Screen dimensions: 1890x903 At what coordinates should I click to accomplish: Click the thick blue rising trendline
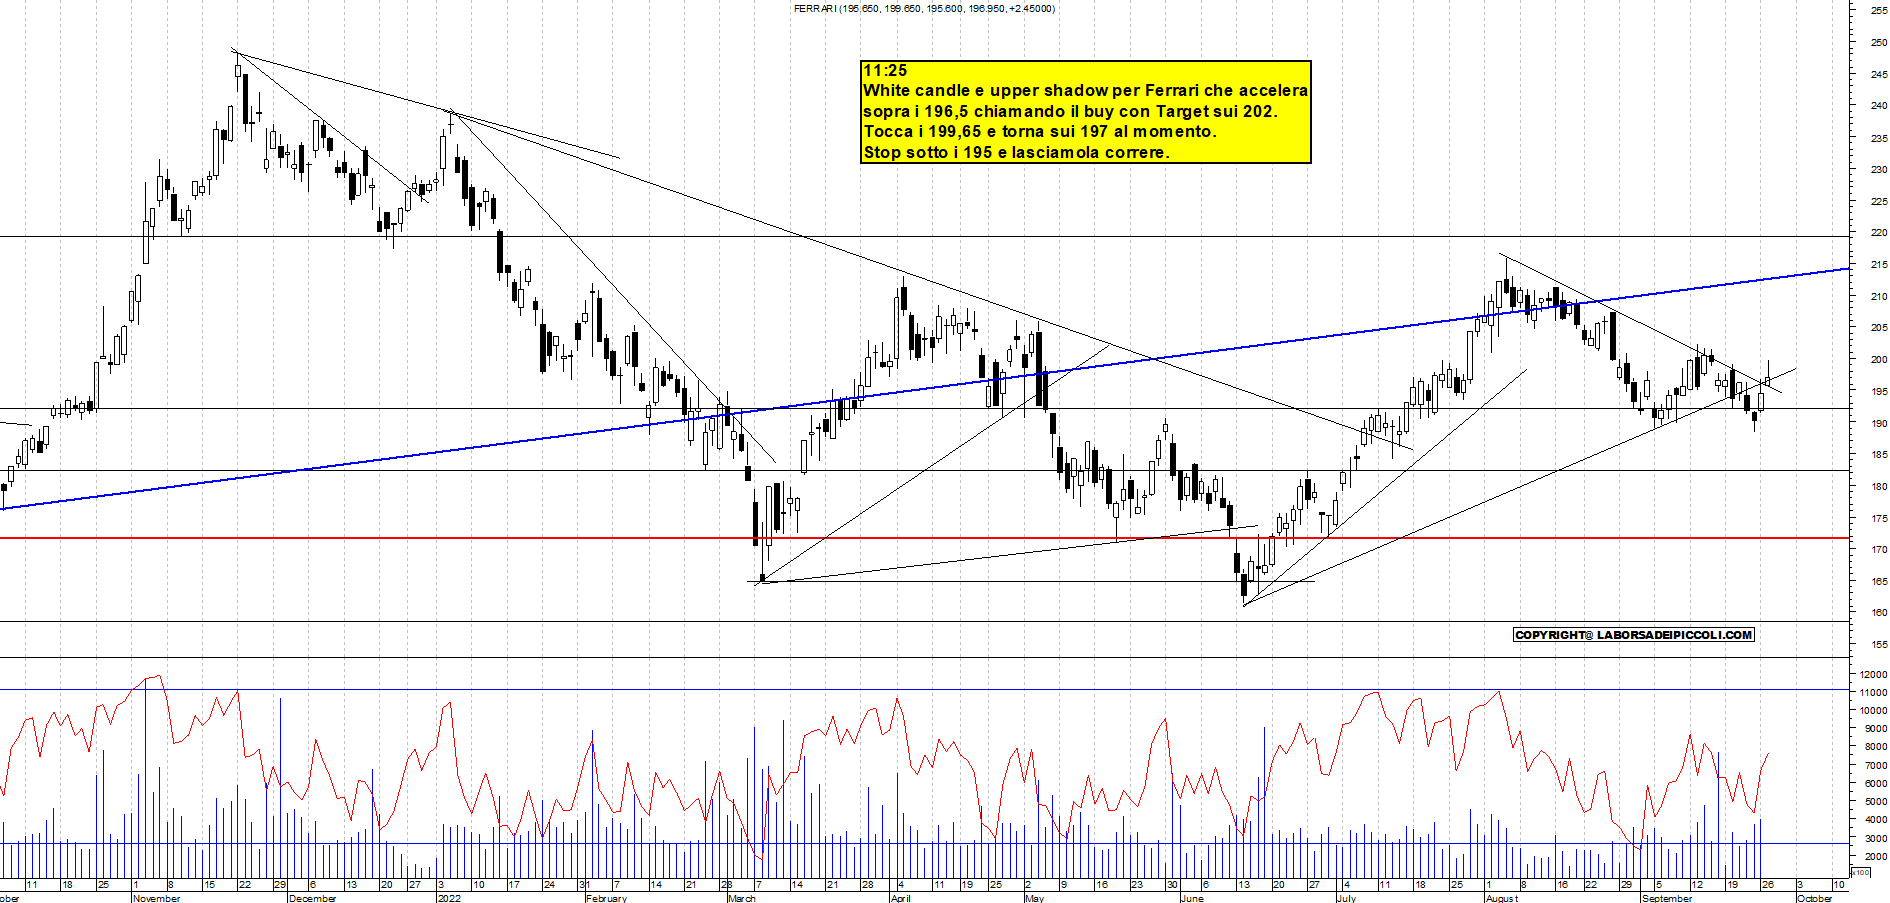click(925, 389)
